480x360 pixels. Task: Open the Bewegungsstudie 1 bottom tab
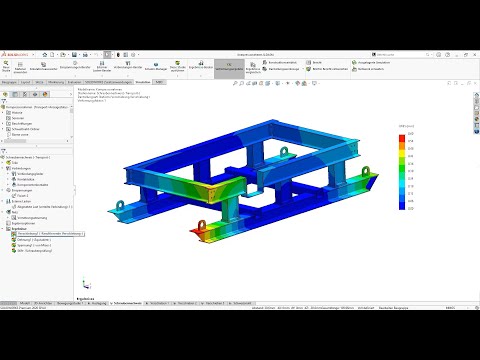(x=70, y=304)
